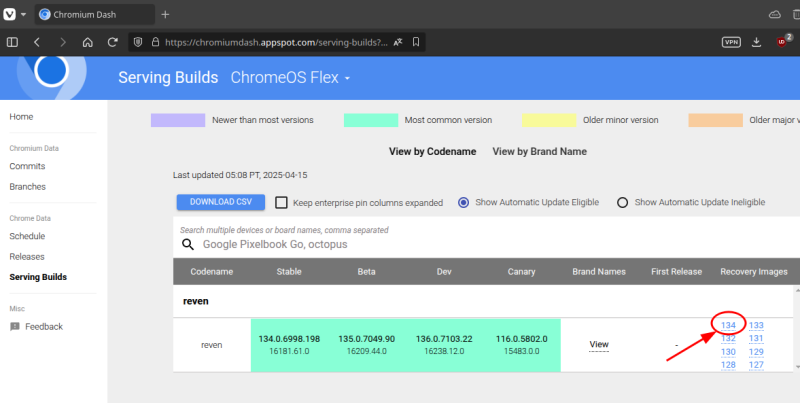Open Releases in the sidebar
This screenshot has height=403, width=800.
27,257
